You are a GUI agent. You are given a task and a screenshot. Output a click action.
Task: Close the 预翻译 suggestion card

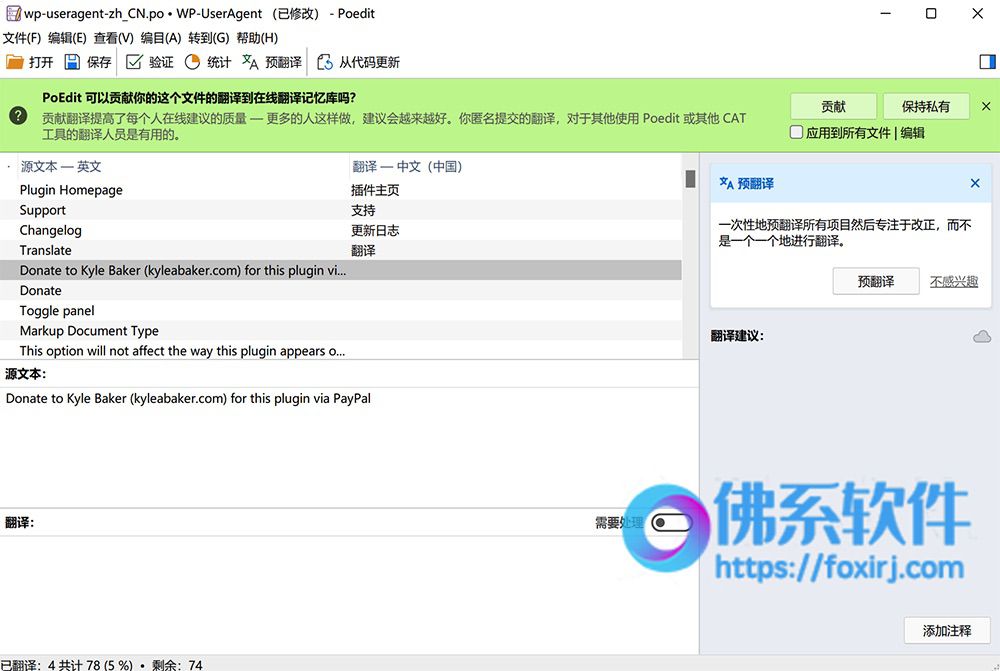[x=974, y=183]
